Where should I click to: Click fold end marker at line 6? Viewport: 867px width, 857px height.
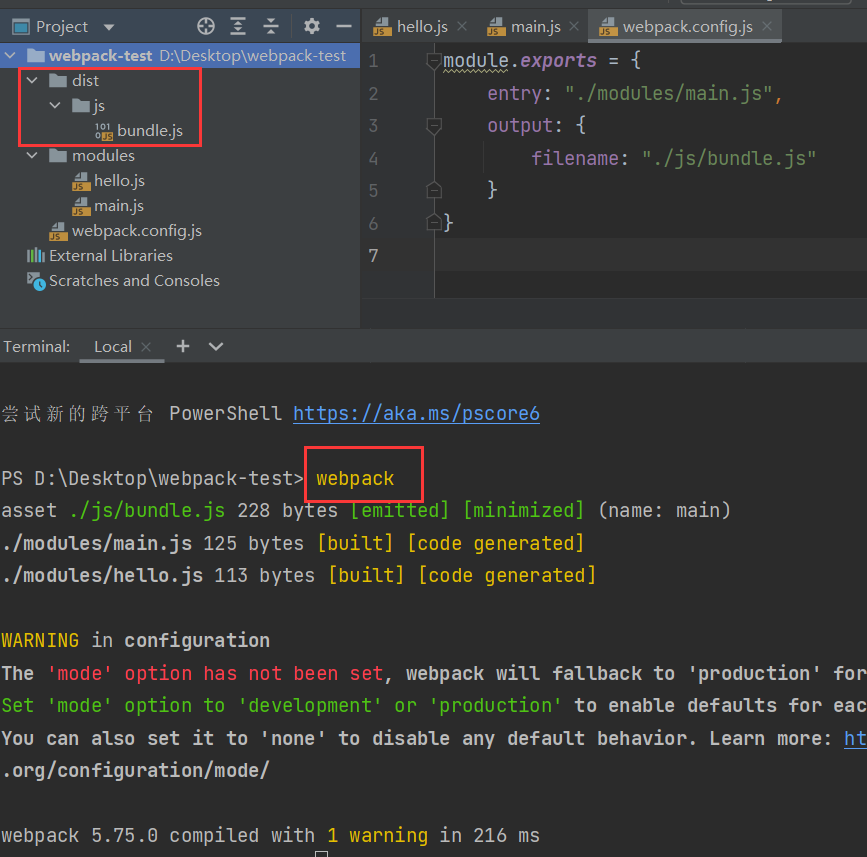click(434, 223)
